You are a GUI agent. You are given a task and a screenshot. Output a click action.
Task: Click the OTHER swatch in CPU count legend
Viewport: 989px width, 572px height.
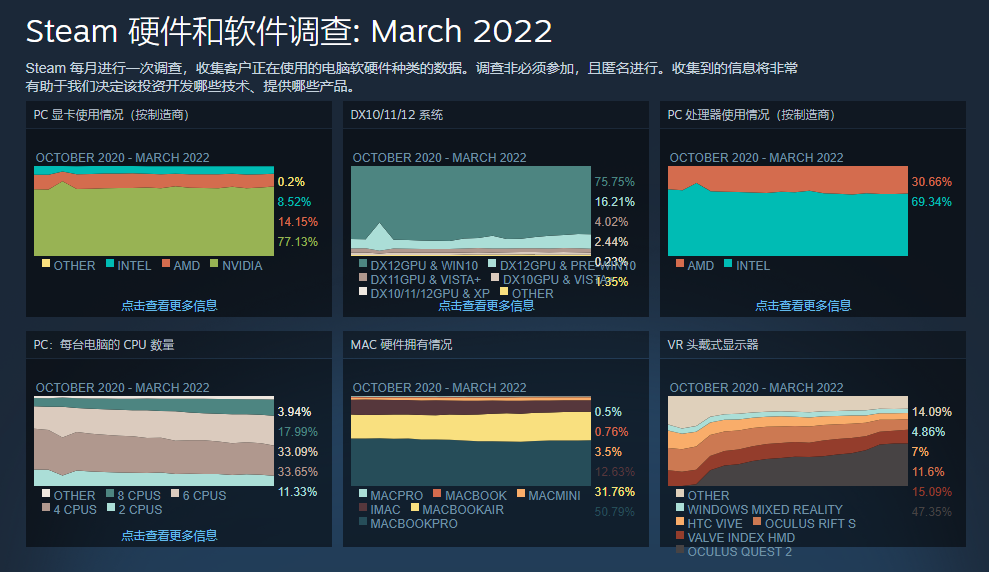pyautogui.click(x=46, y=494)
